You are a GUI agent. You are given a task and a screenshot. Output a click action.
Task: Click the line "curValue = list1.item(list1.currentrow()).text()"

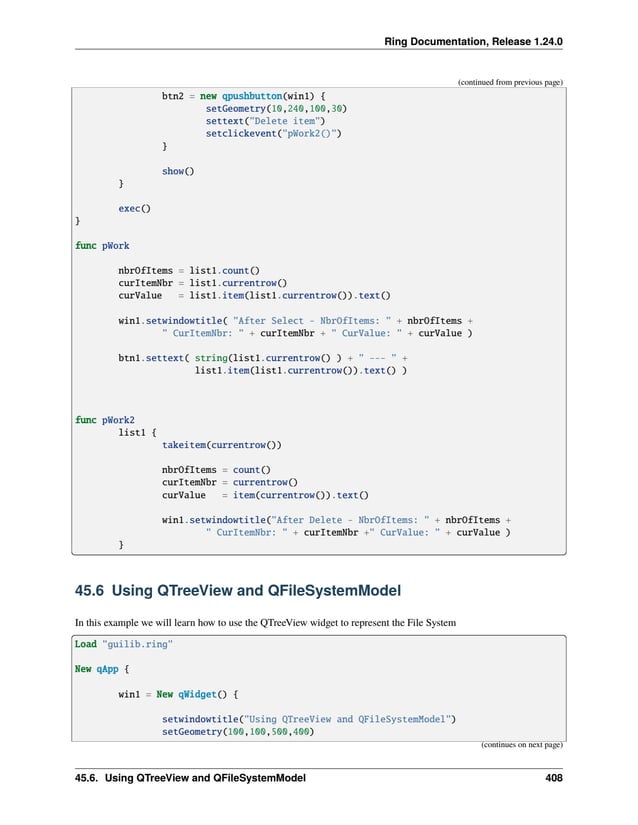[254, 296]
